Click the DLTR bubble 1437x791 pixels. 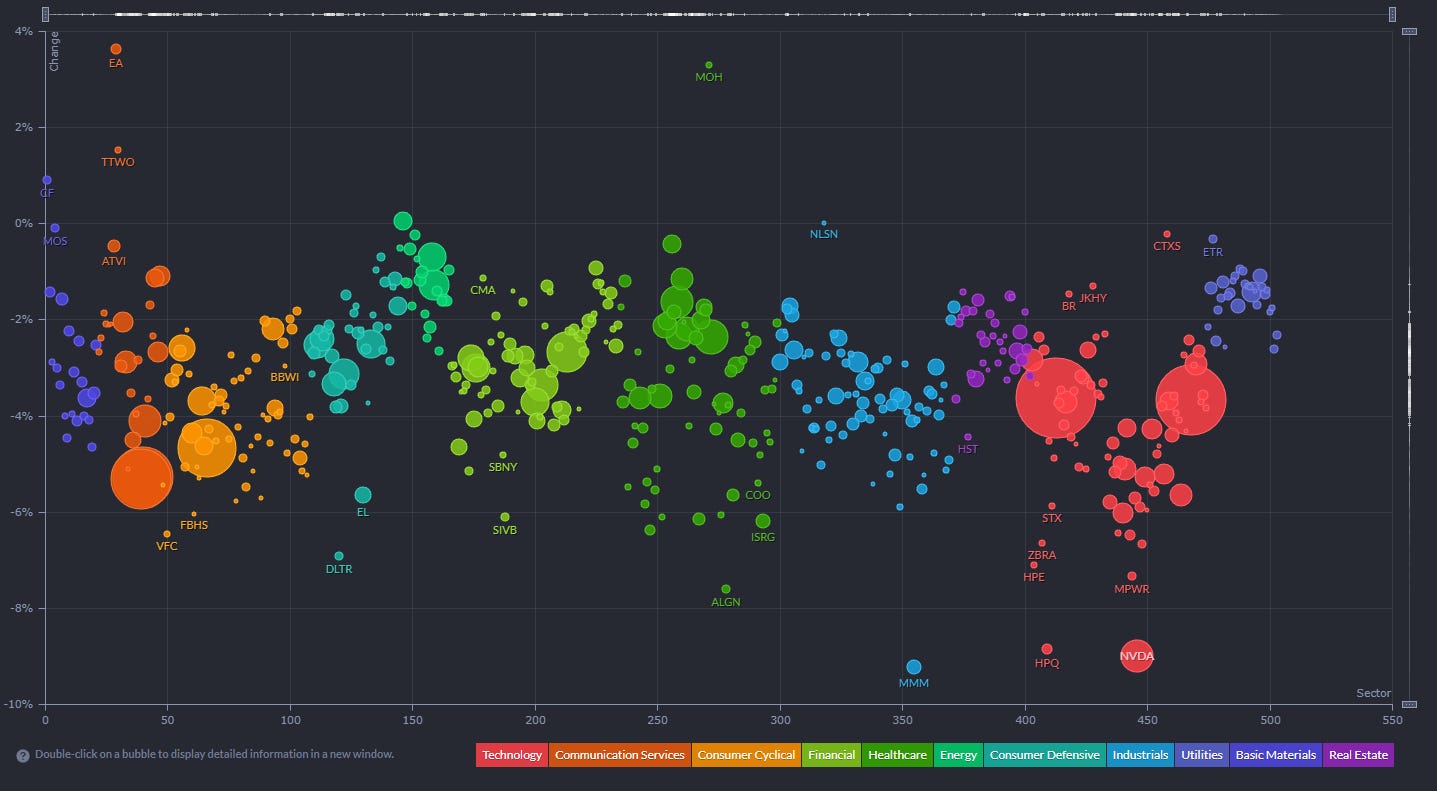pos(339,556)
